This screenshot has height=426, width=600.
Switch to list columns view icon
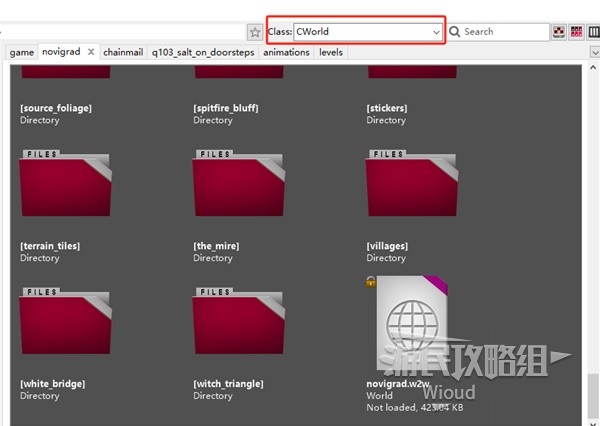pyautogui.click(x=594, y=32)
